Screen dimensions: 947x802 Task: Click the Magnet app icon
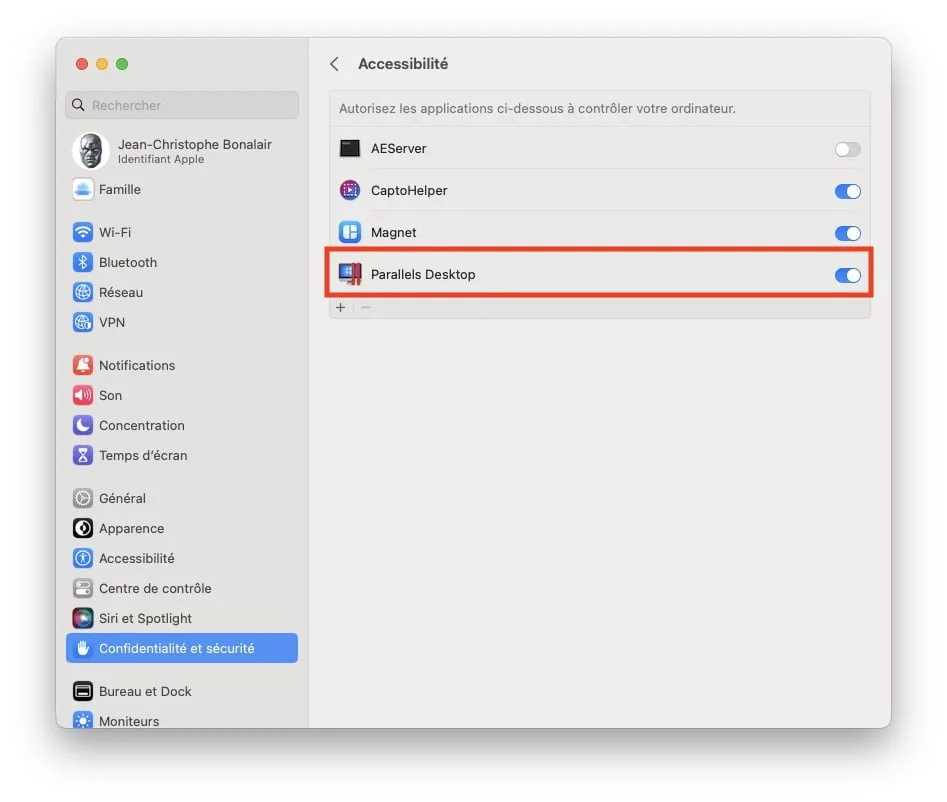(350, 233)
